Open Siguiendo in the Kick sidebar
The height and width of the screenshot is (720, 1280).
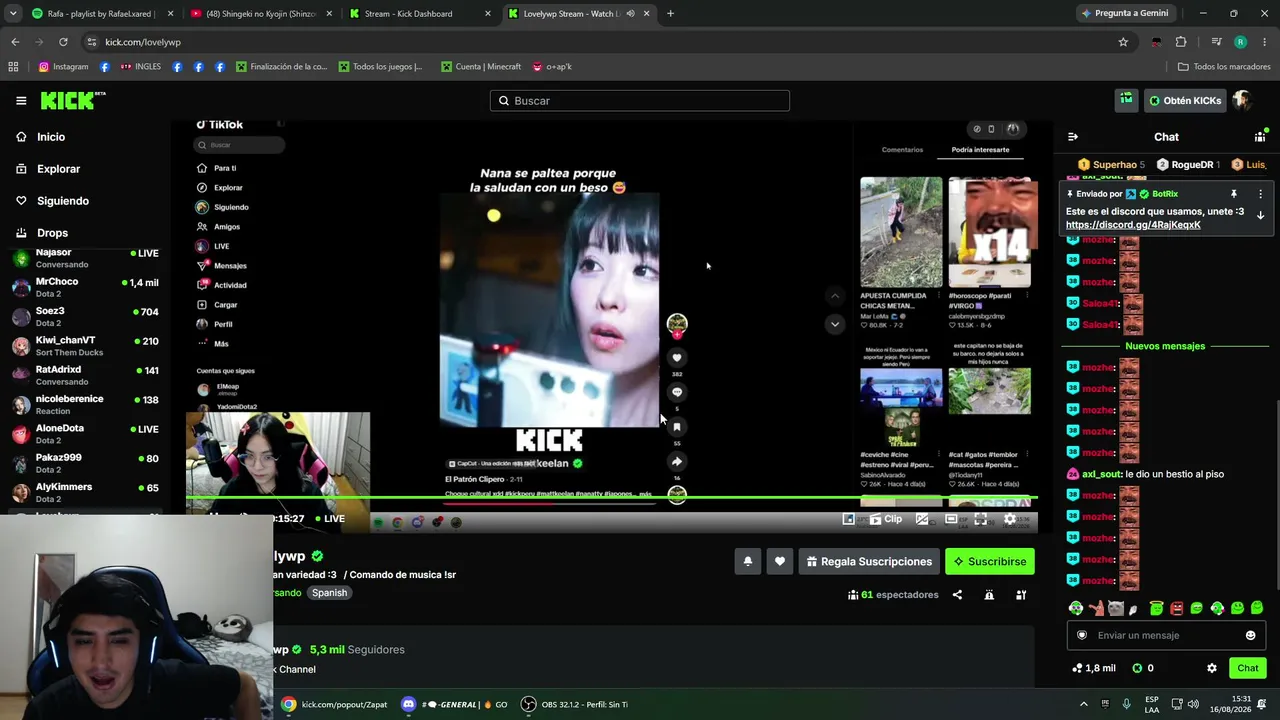63,201
